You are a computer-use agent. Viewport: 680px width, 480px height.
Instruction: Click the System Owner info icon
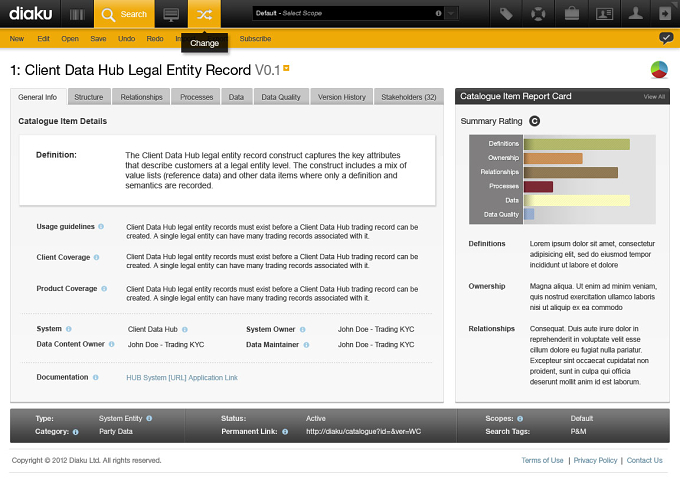click(x=303, y=330)
